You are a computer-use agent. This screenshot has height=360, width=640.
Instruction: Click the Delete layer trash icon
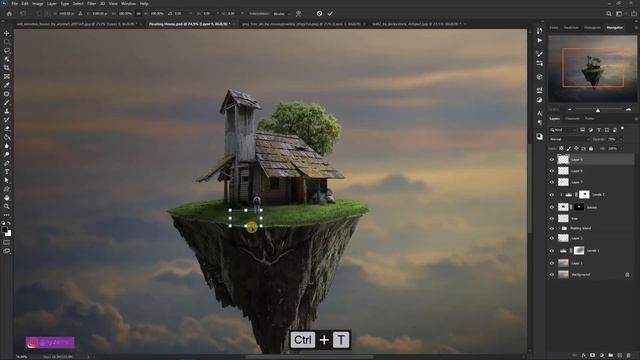[x=629, y=356]
